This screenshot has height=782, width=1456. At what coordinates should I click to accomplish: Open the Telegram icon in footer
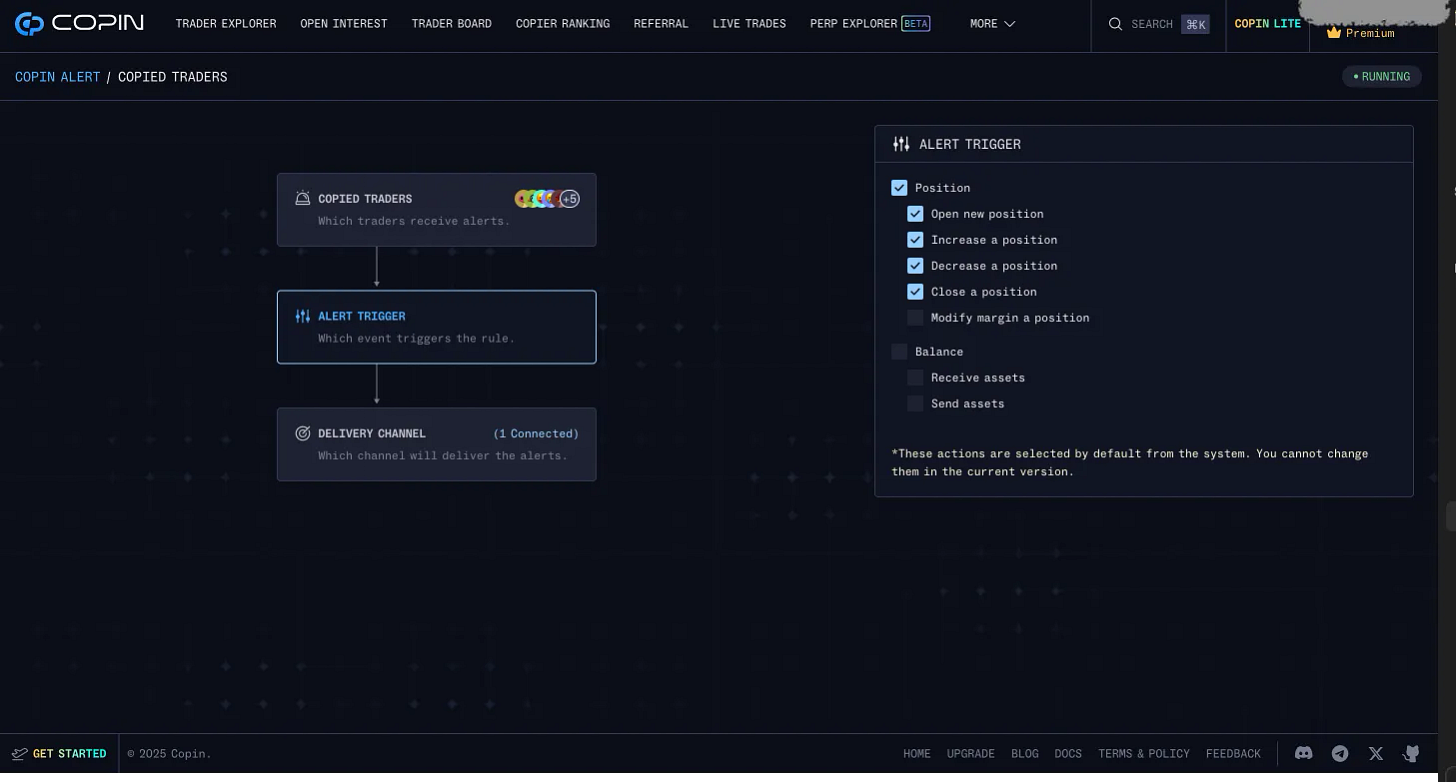(1340, 754)
